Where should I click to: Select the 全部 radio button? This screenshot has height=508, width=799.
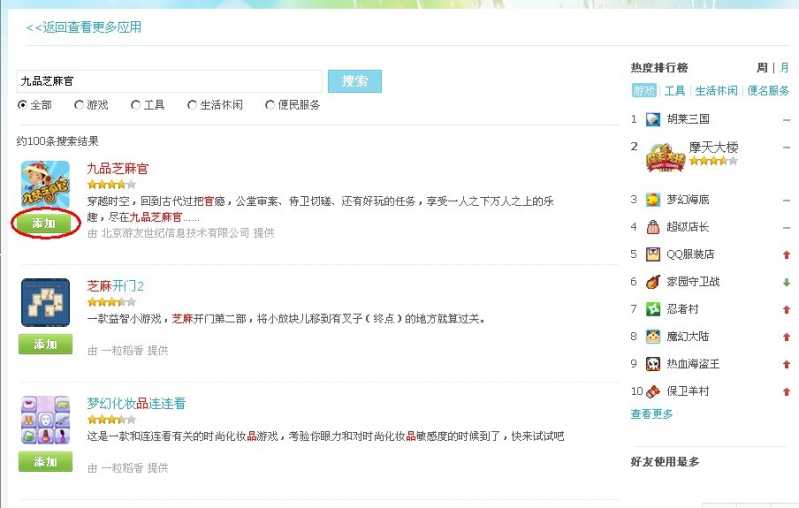(x=22, y=105)
